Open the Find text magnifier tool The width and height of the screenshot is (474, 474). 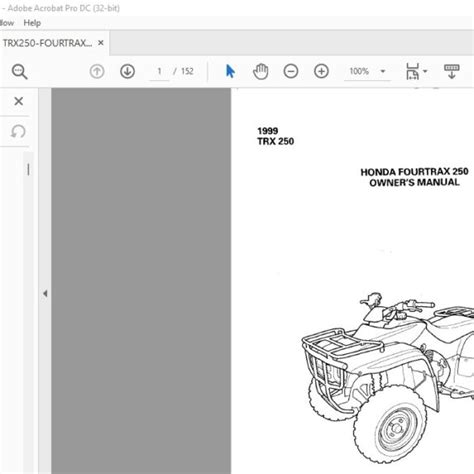pyautogui.click(x=19, y=71)
